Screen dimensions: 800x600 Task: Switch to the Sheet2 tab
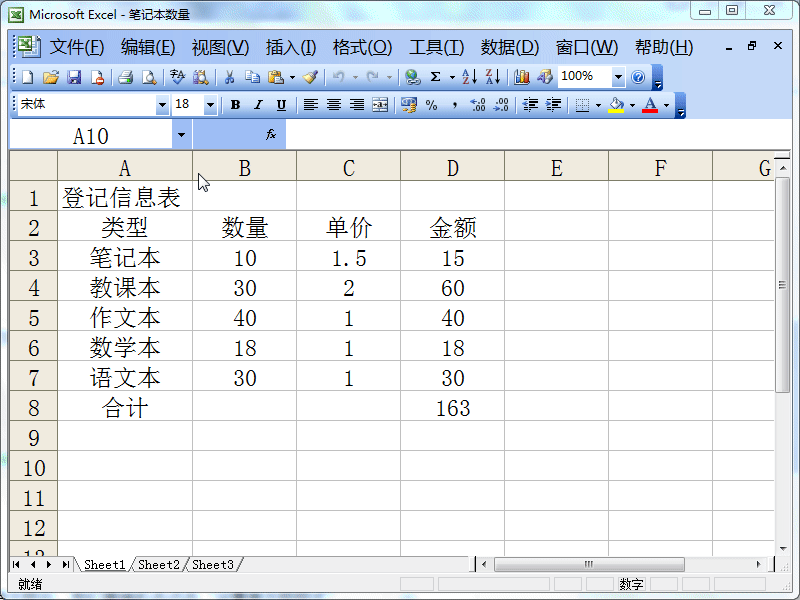click(x=158, y=564)
